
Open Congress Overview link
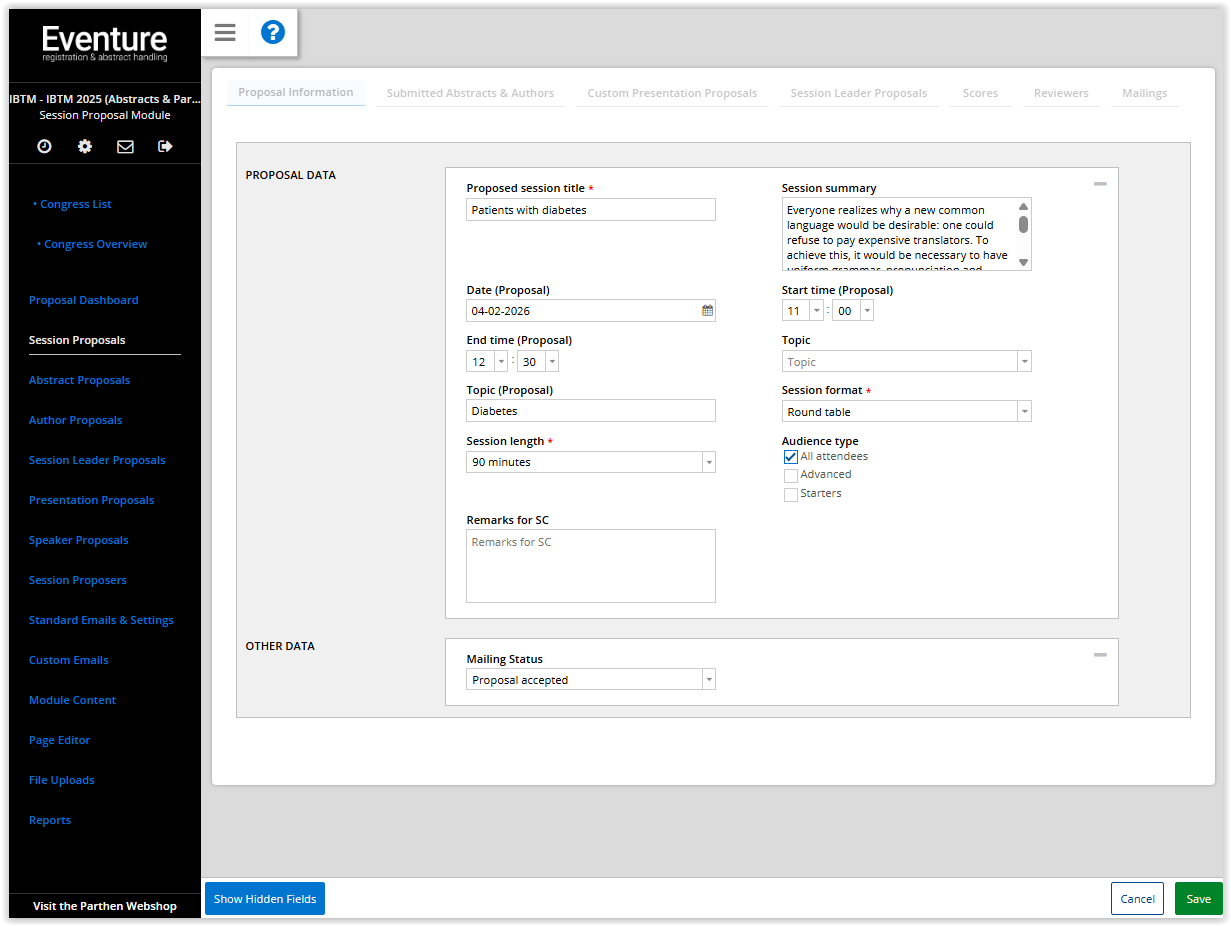[x=96, y=244]
